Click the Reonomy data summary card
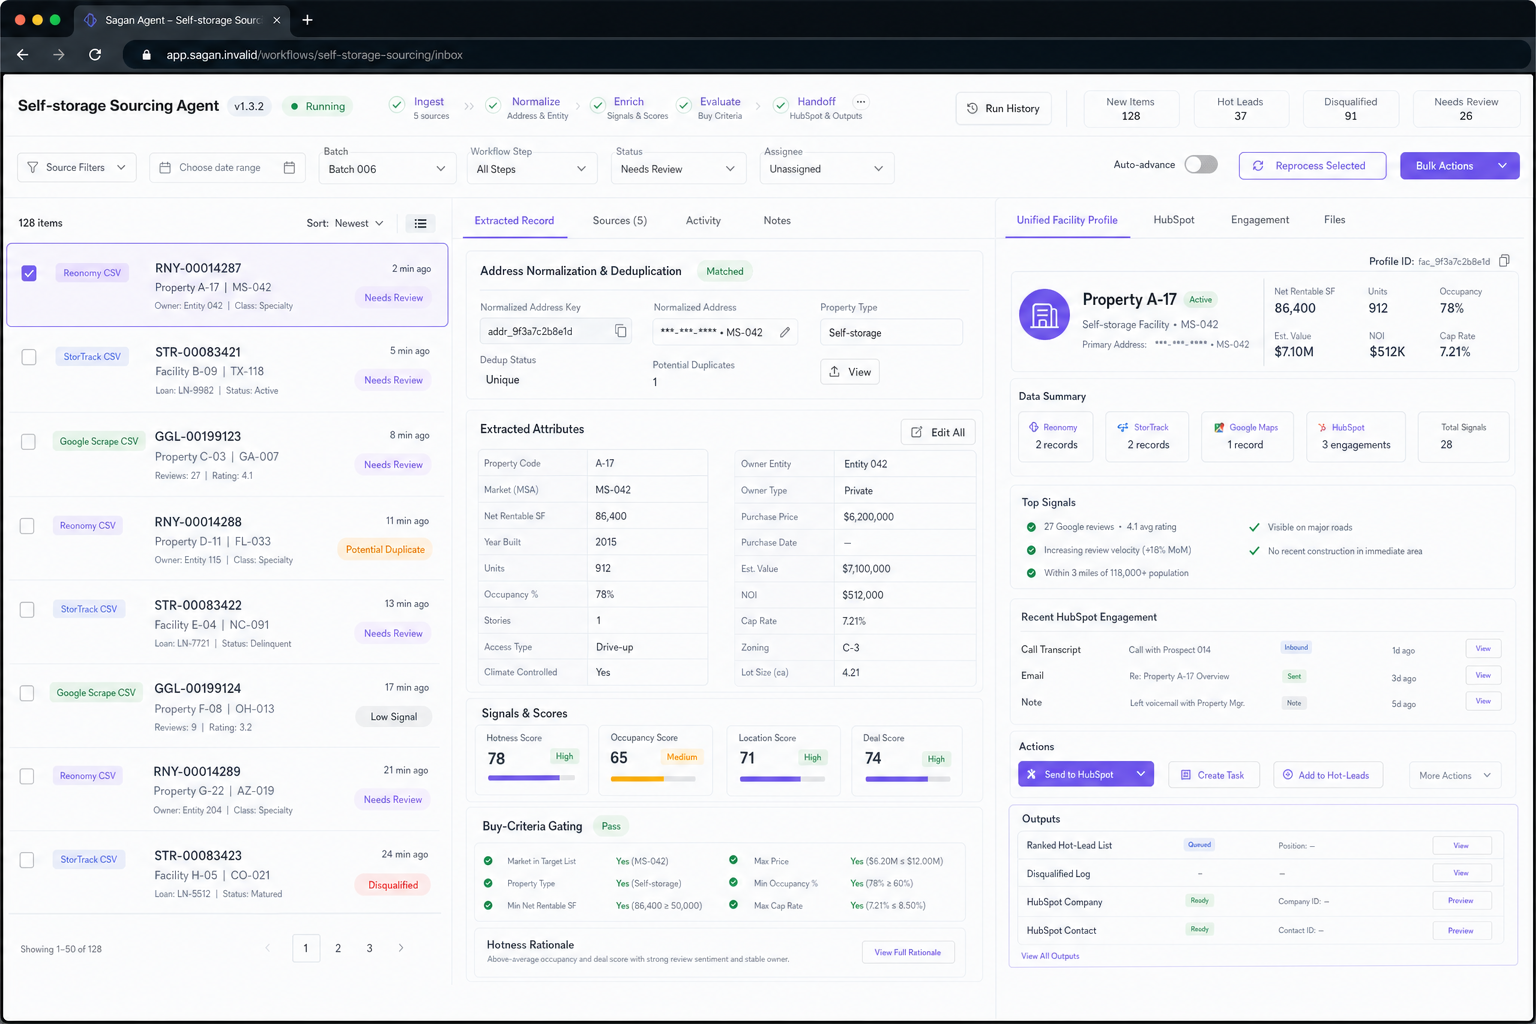Image resolution: width=1536 pixels, height=1024 pixels. click(x=1057, y=436)
